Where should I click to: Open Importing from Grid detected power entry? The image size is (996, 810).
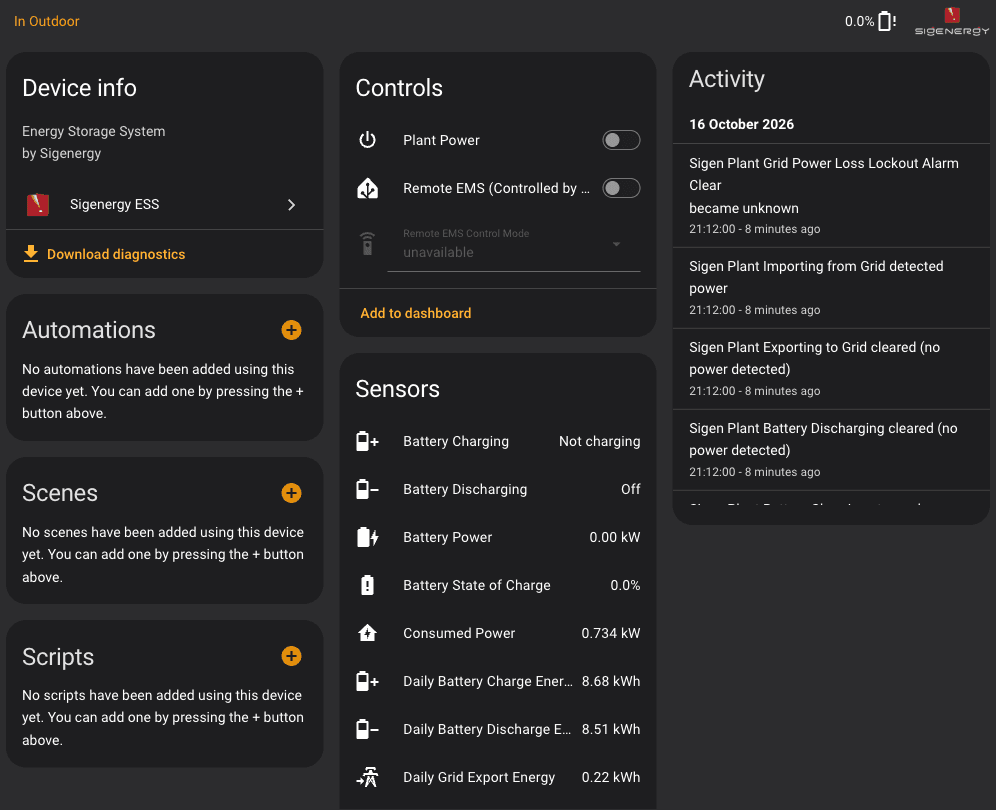[x=831, y=288]
